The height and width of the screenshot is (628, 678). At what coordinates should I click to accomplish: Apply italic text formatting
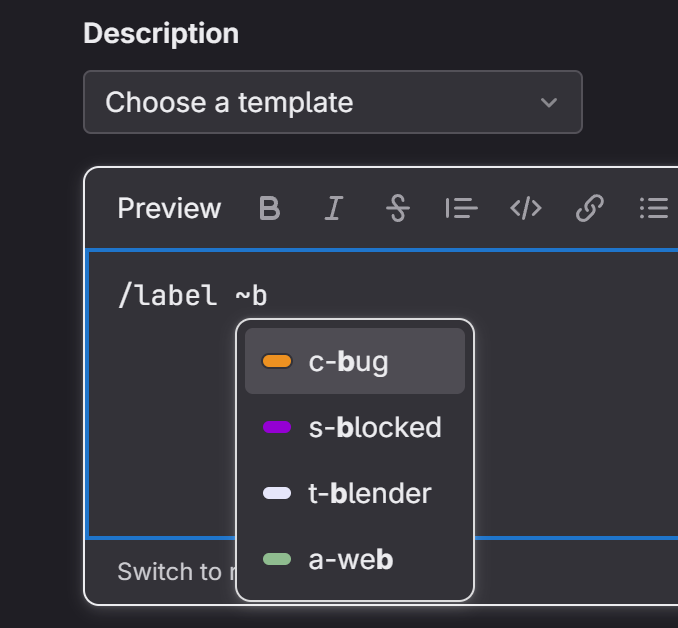[333, 208]
